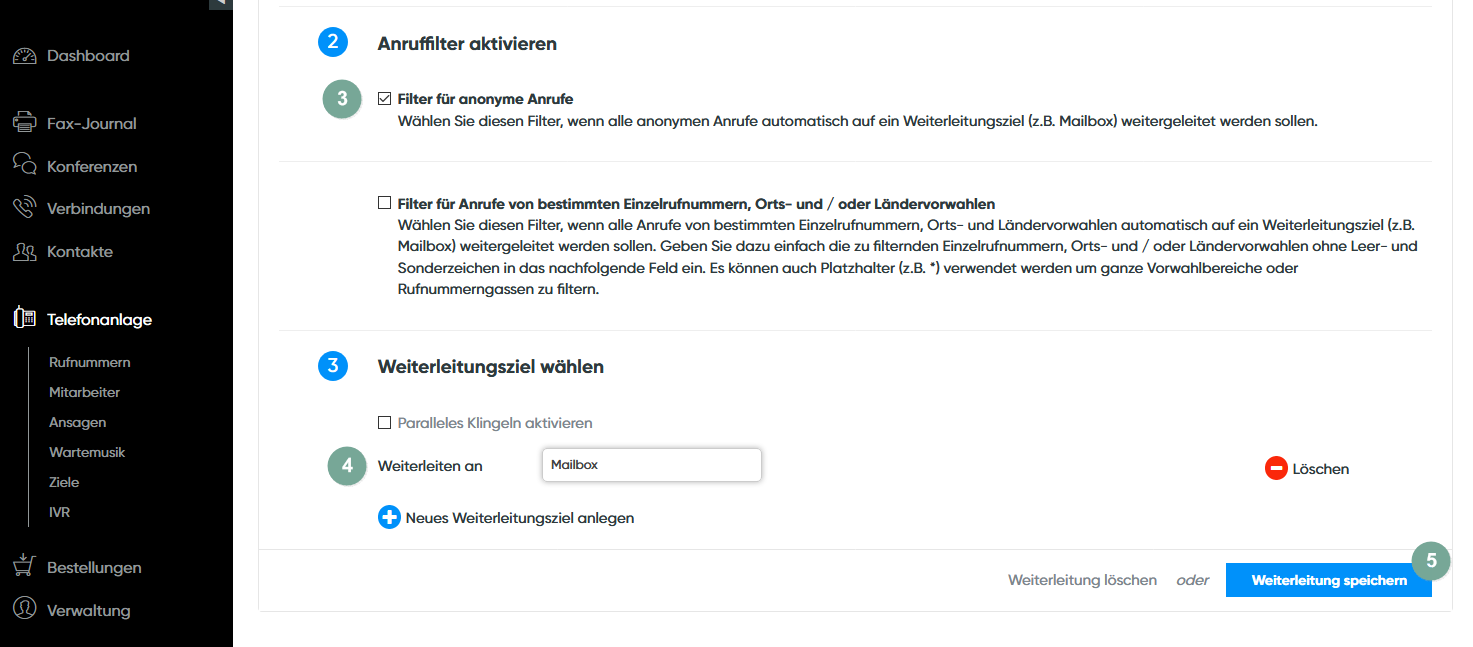Click the Fax-Journal printer icon
The image size is (1473, 647).
coord(25,123)
